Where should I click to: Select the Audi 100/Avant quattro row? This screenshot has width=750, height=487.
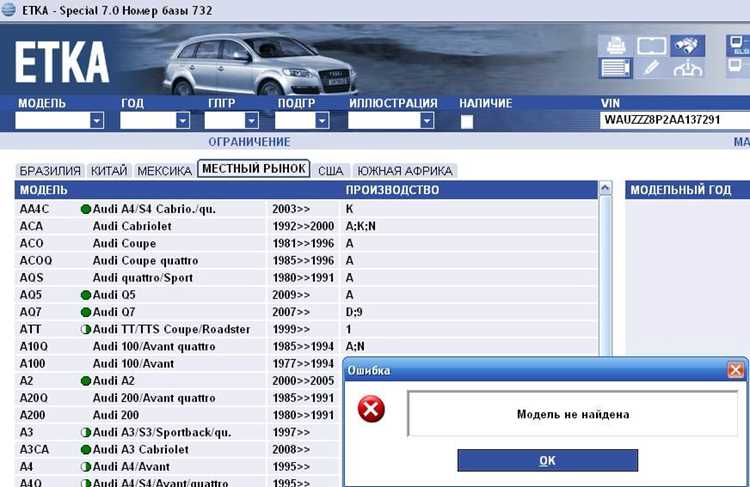click(x=306, y=347)
